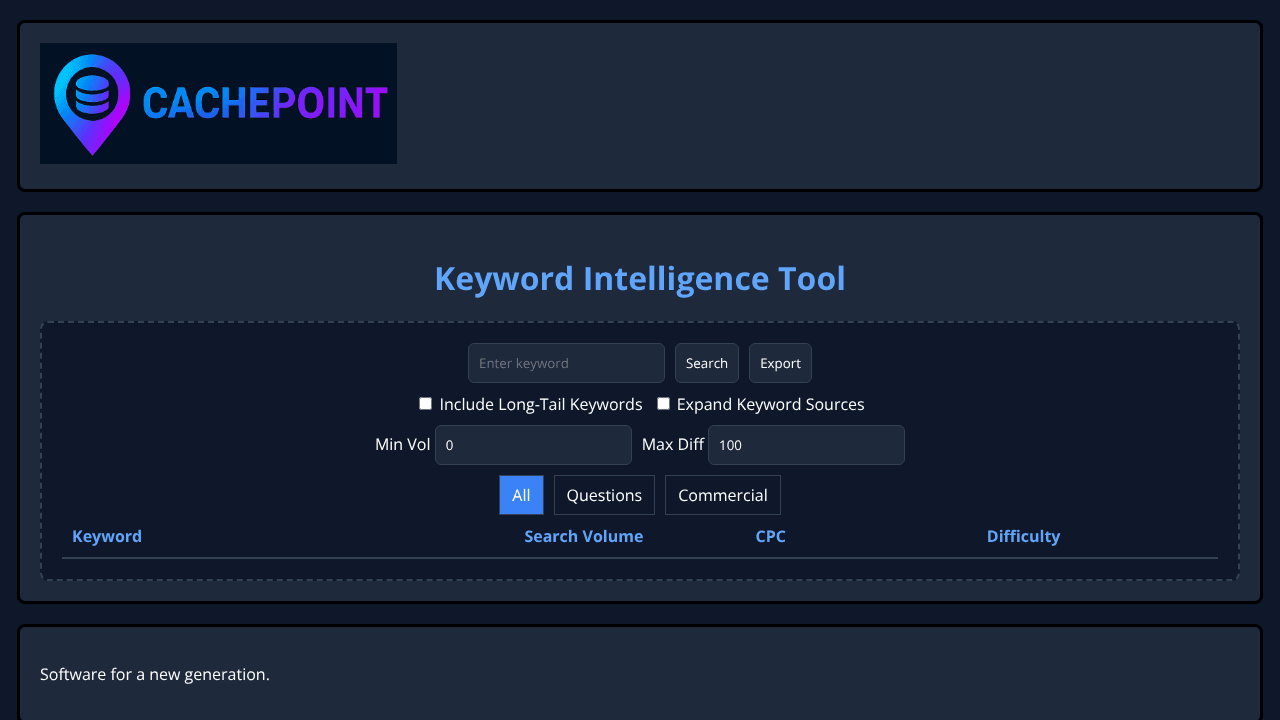Click the 'Software for a new generation.' text
The image size is (1280, 720).
tap(155, 674)
